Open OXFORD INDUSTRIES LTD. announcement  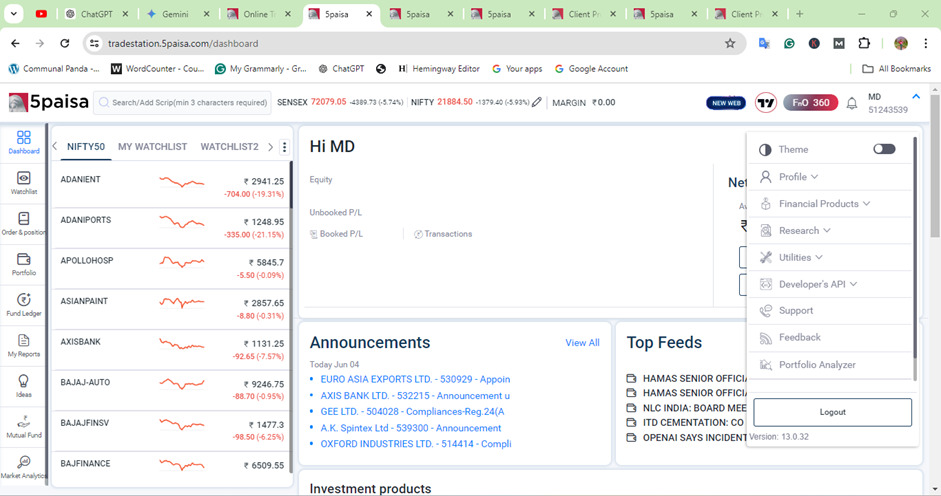point(416,444)
